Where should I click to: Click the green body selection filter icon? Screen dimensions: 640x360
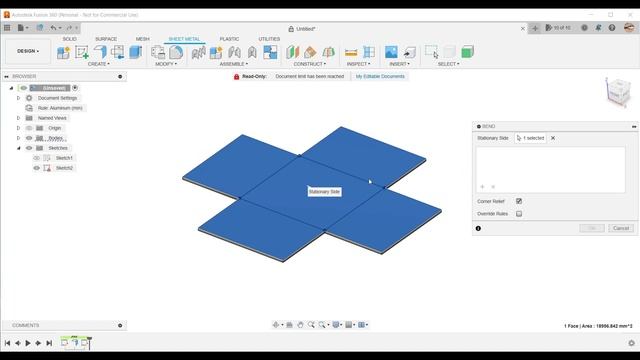[467, 52]
